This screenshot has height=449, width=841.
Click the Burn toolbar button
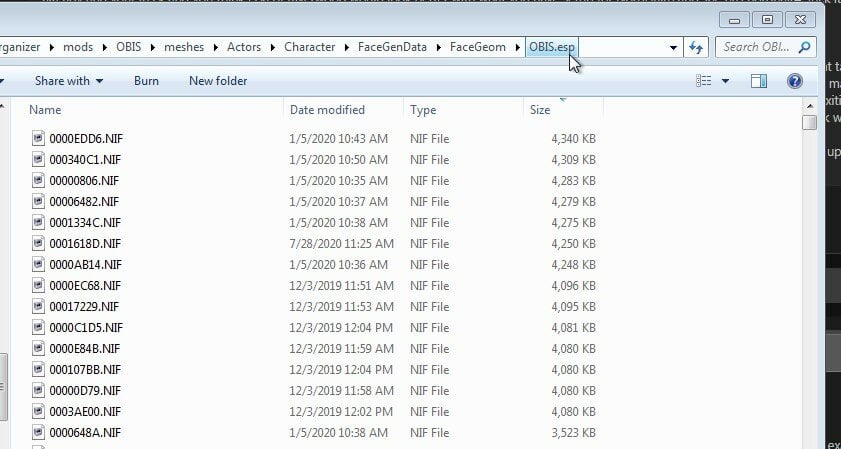(146, 81)
